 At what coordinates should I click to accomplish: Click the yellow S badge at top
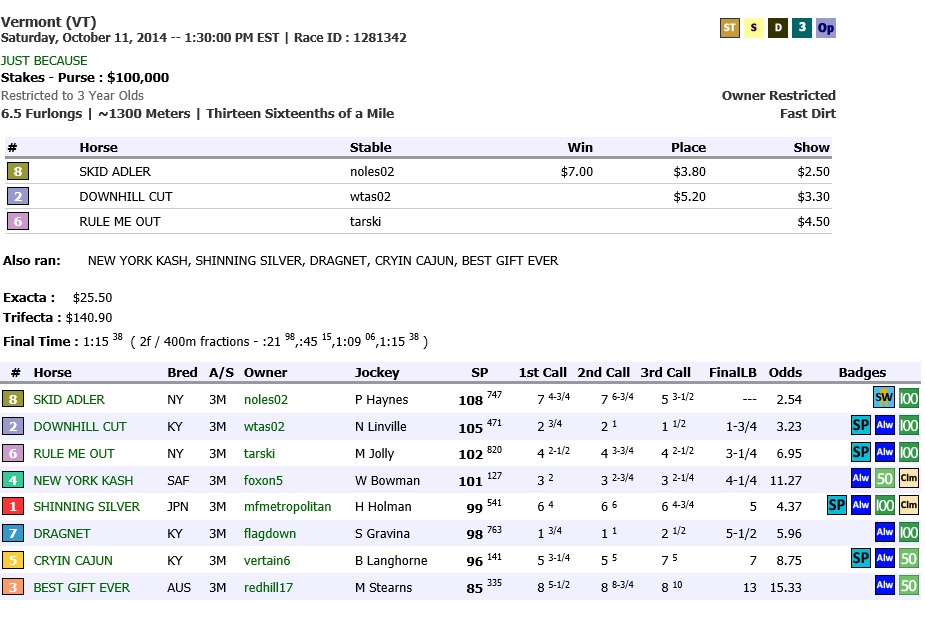tap(754, 28)
